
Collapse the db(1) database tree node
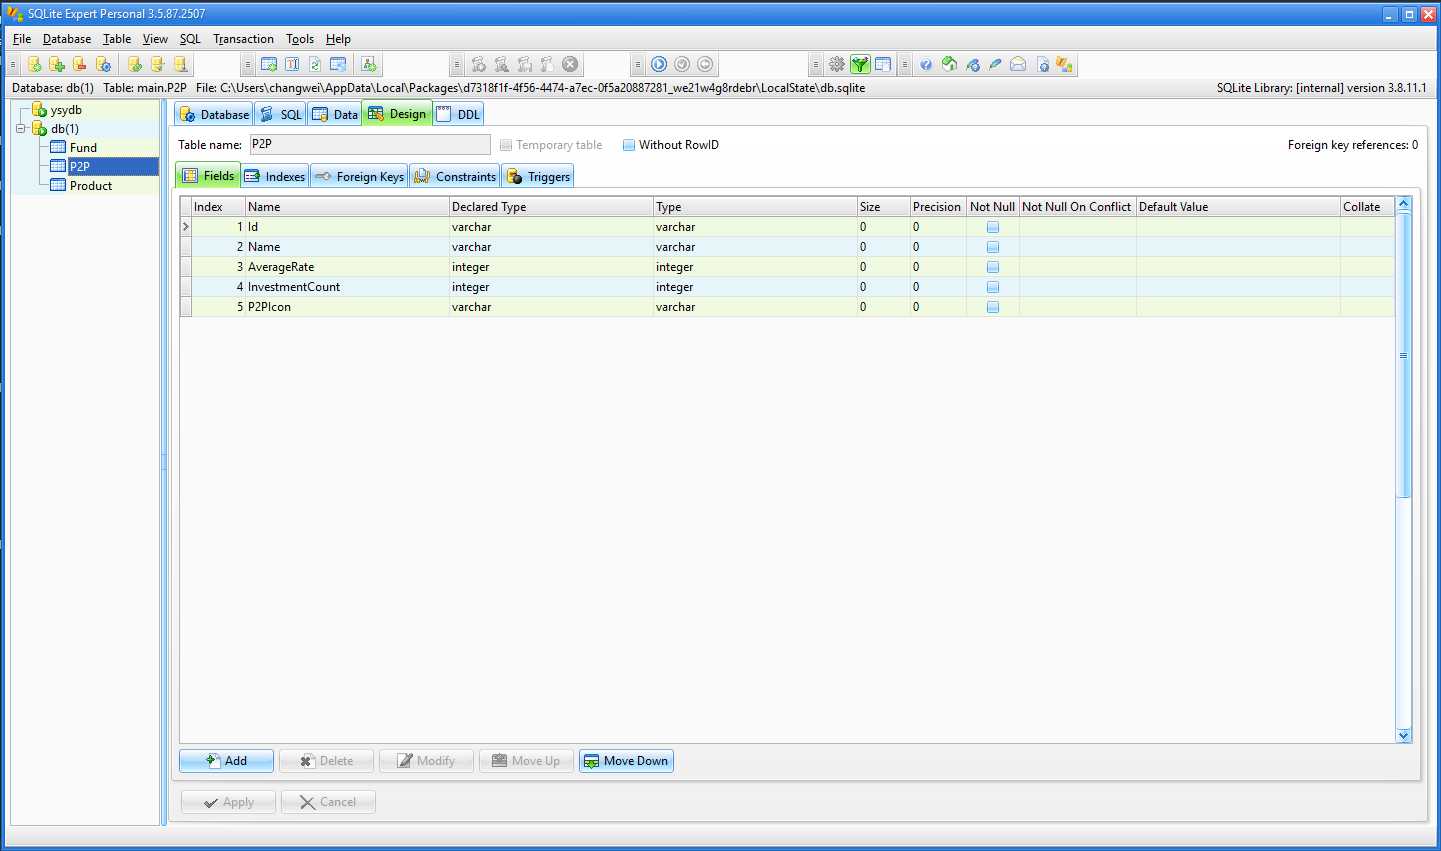tap(20, 129)
